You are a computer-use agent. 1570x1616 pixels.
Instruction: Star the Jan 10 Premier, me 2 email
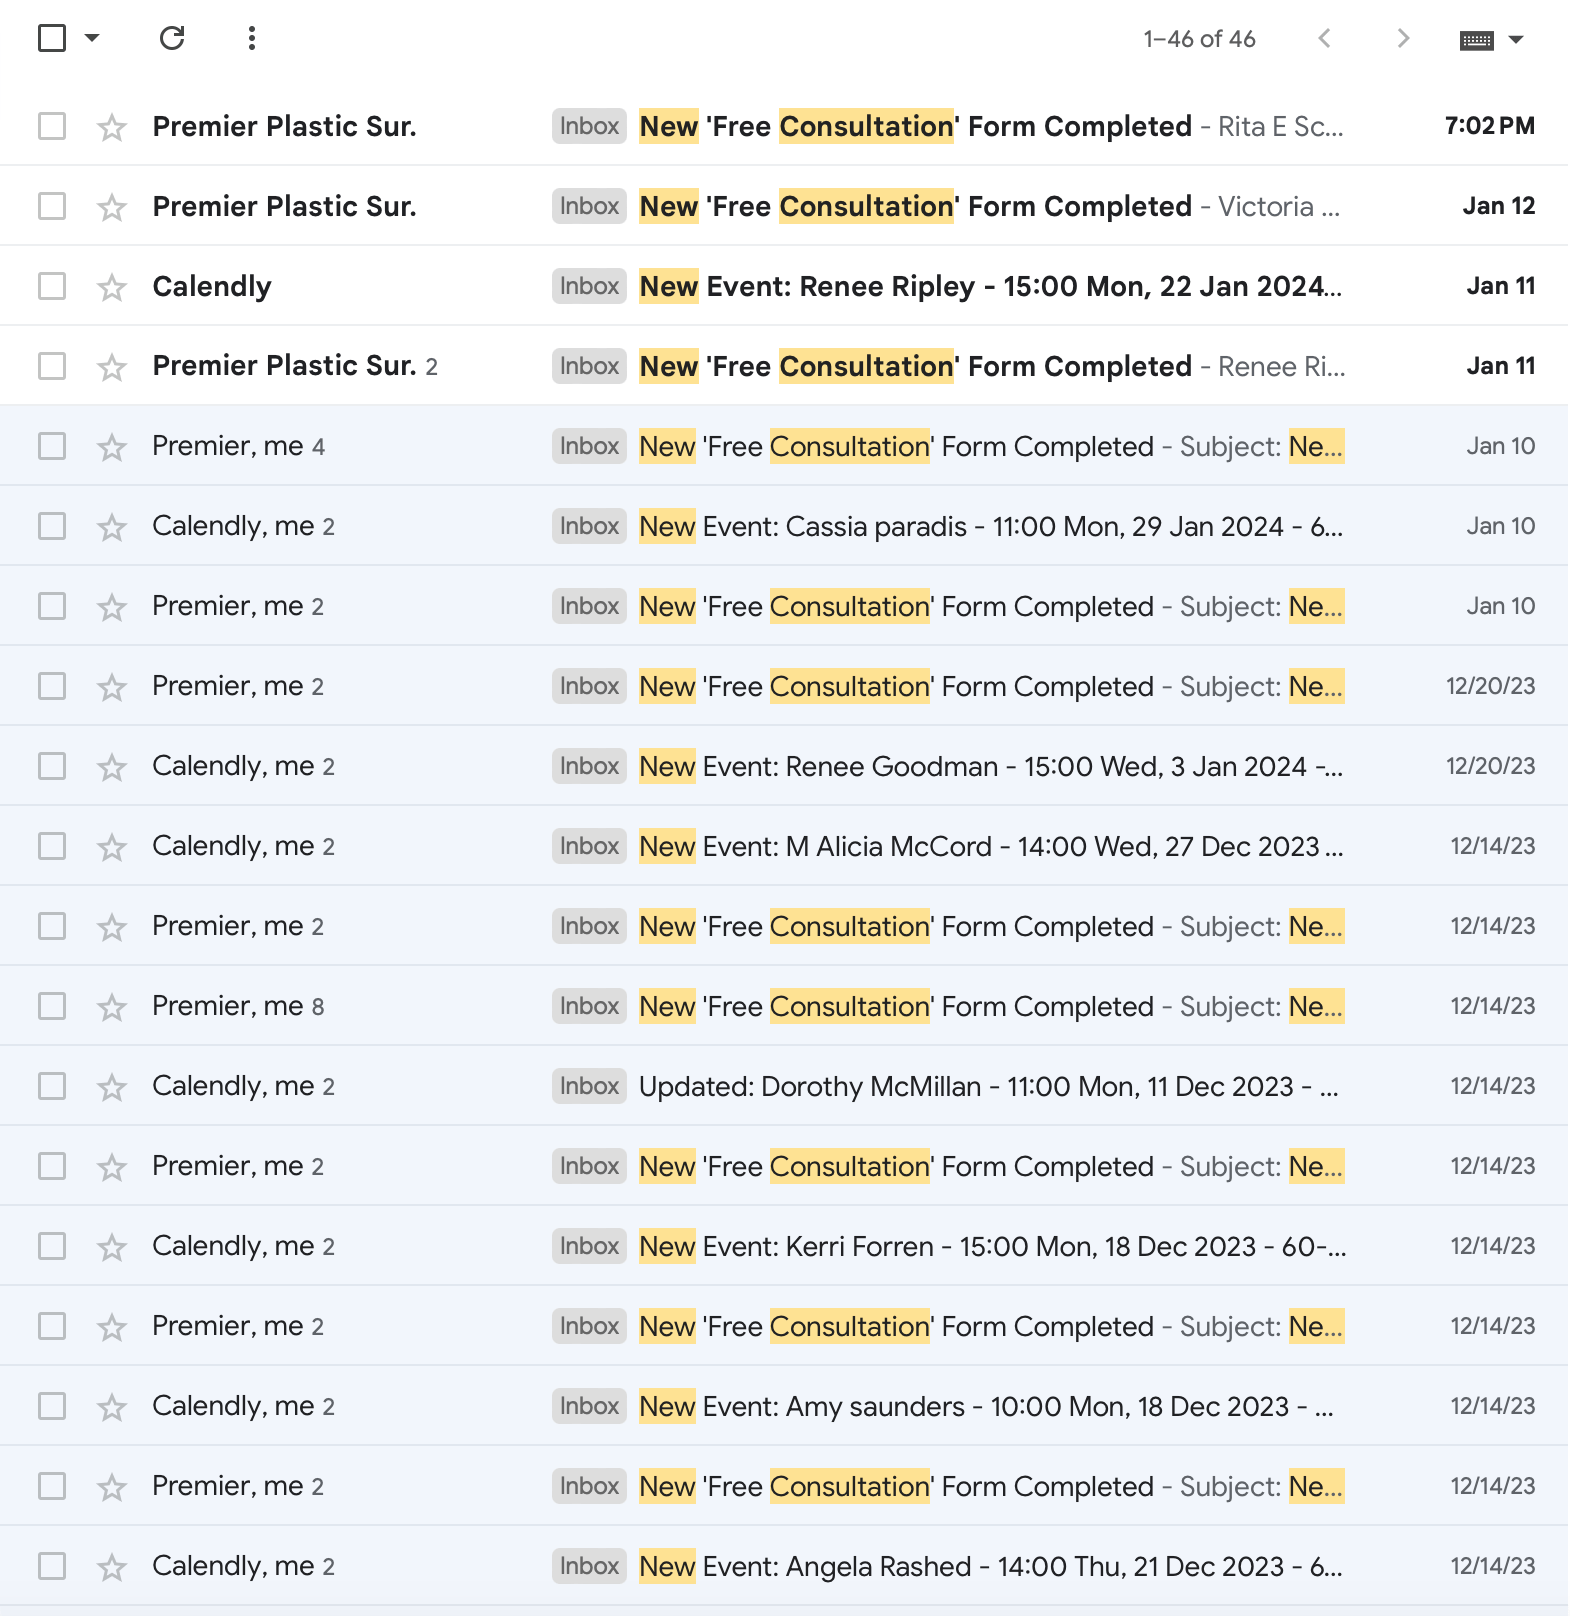(x=112, y=607)
